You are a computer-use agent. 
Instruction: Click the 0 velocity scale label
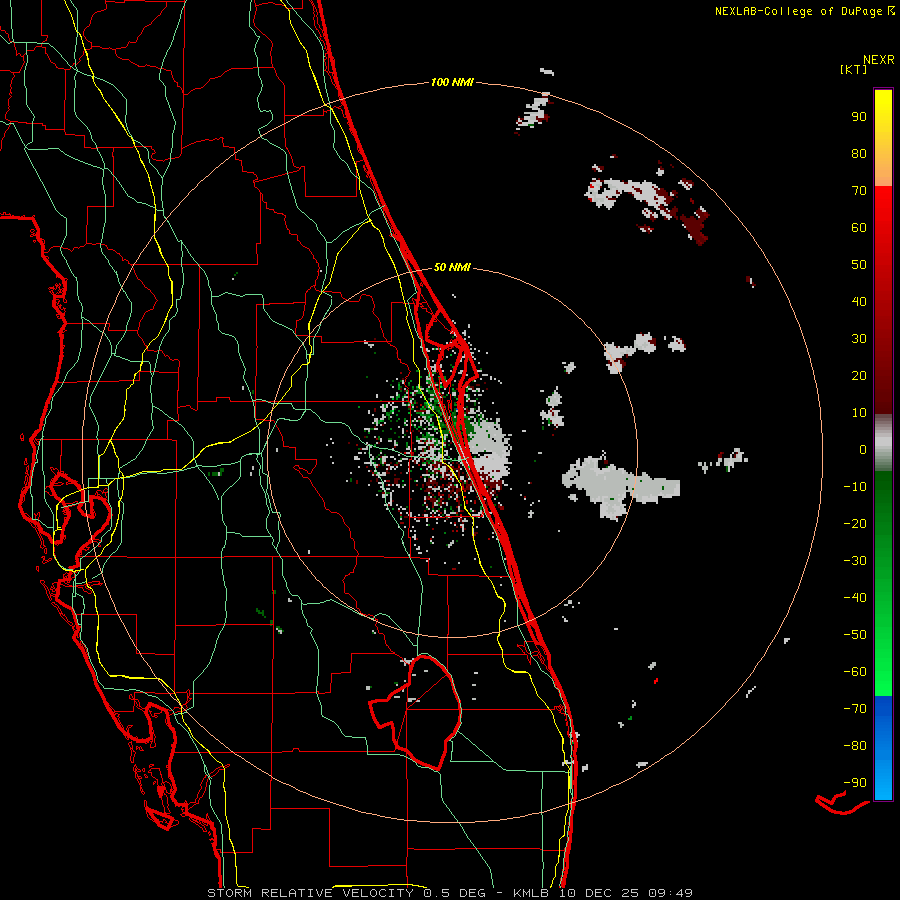point(863,449)
